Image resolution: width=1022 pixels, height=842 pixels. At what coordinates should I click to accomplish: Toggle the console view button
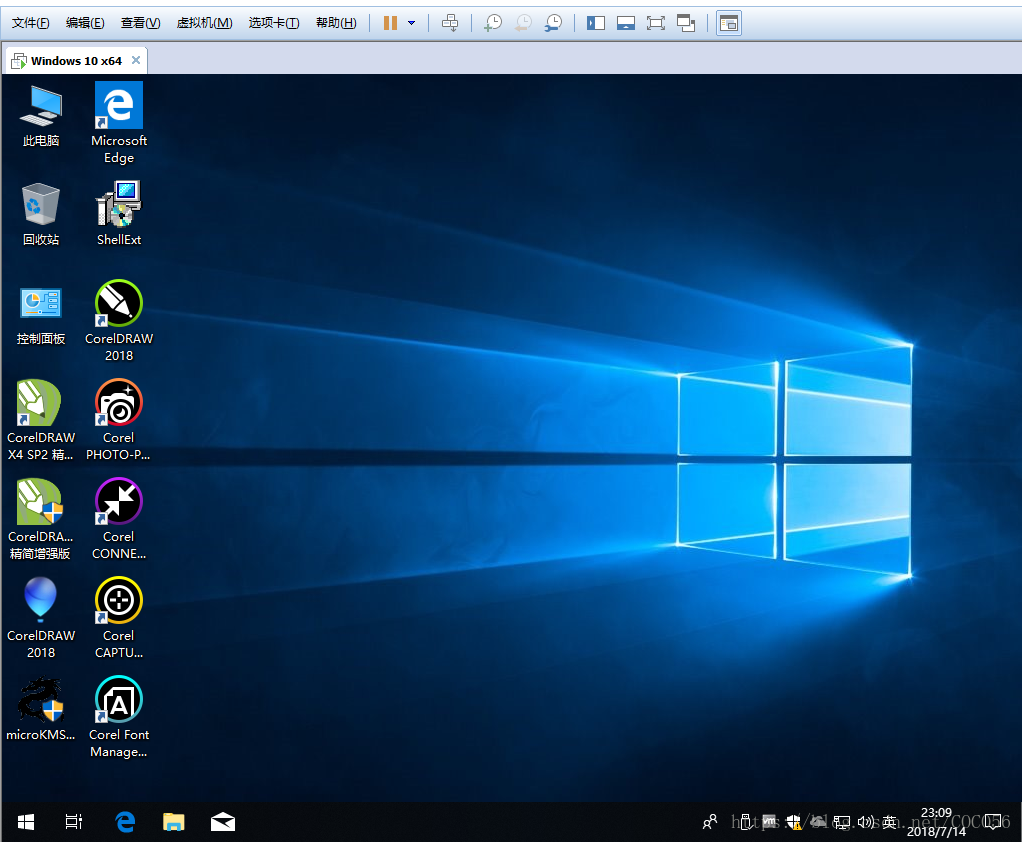coord(729,23)
